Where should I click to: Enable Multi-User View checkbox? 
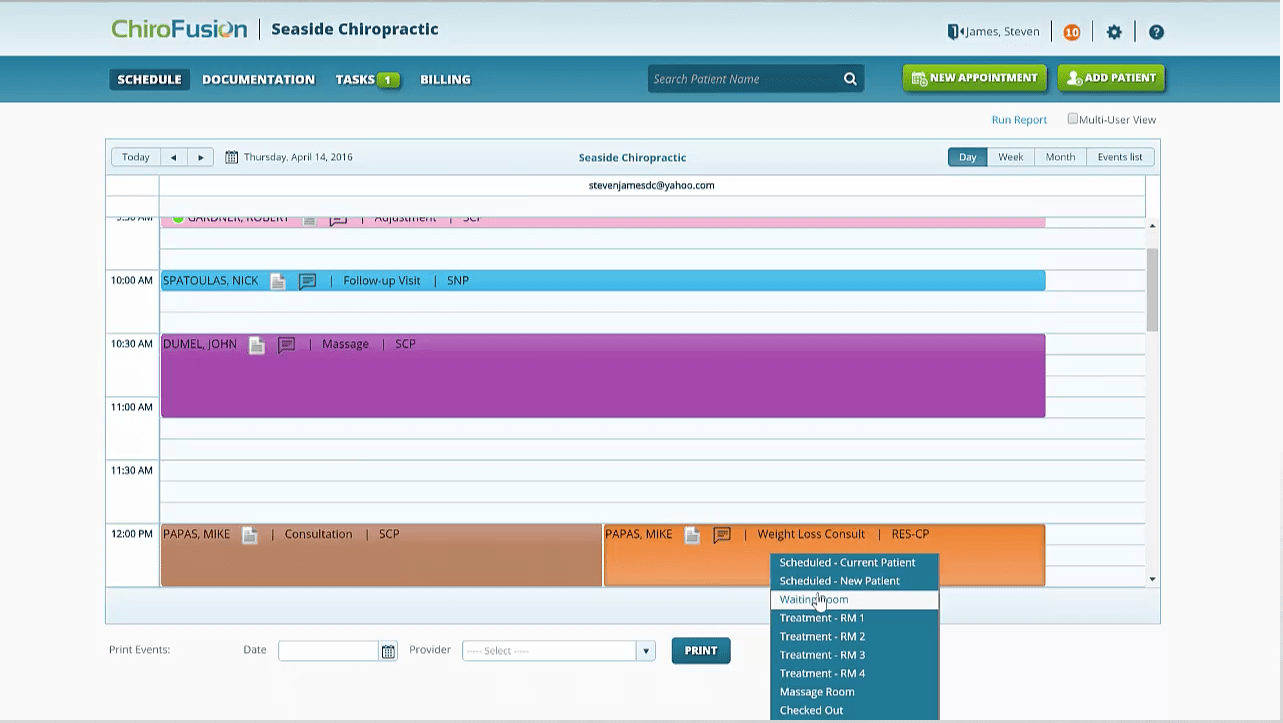coord(1072,119)
